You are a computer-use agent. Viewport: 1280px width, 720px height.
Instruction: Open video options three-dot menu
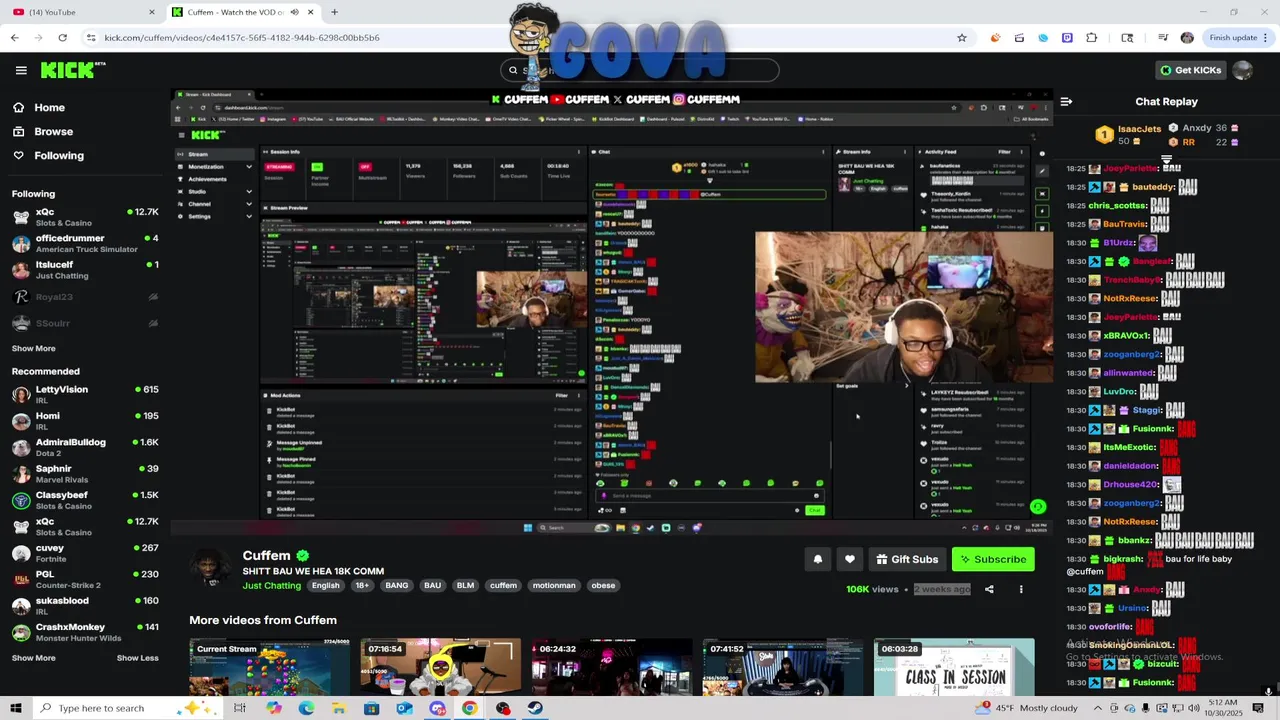click(1021, 590)
